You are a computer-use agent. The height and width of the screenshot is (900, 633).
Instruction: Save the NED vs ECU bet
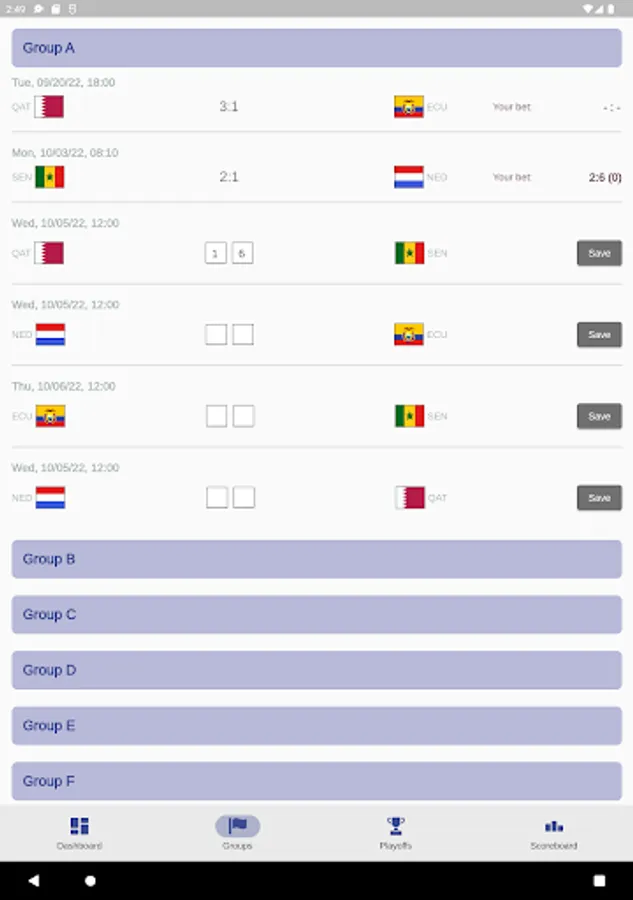(599, 334)
